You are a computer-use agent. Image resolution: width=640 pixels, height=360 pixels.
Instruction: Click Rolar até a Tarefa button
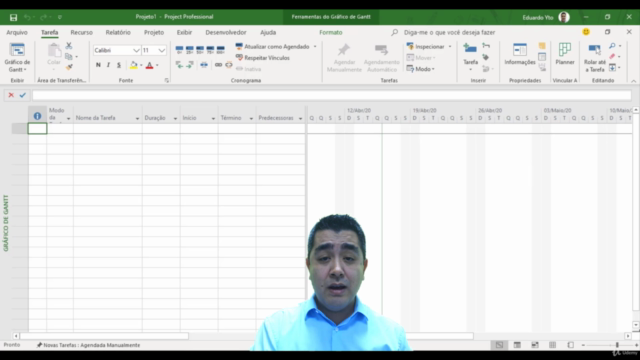595,58
